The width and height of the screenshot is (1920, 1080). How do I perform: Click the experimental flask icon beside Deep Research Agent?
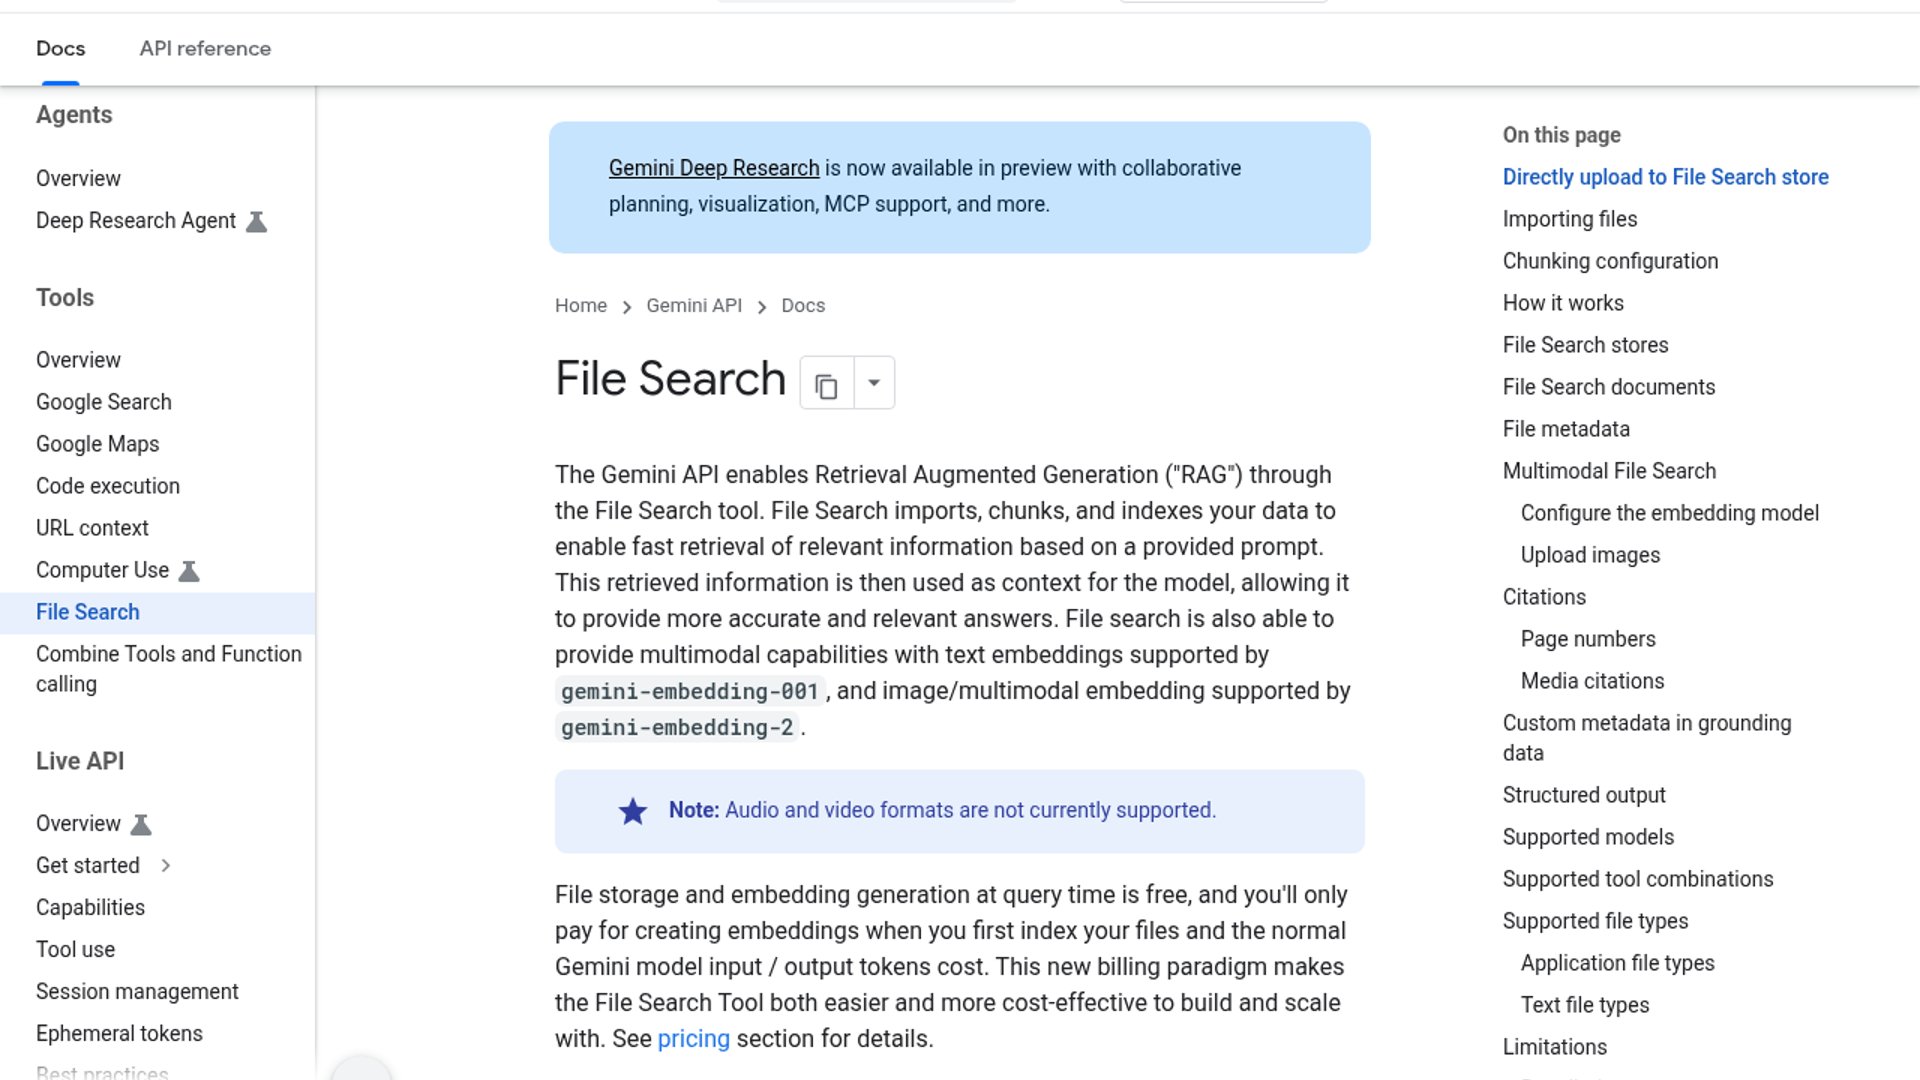tap(257, 221)
